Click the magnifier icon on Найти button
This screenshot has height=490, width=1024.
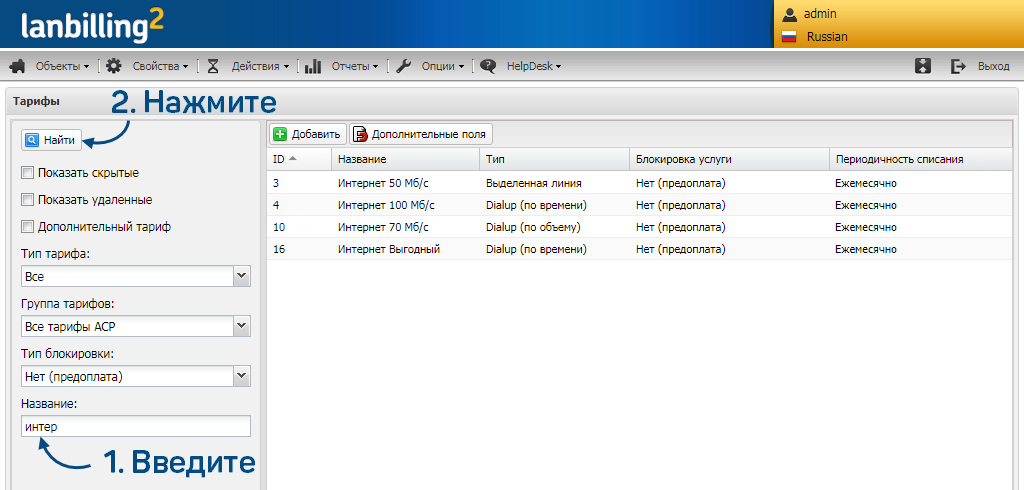coord(33,140)
